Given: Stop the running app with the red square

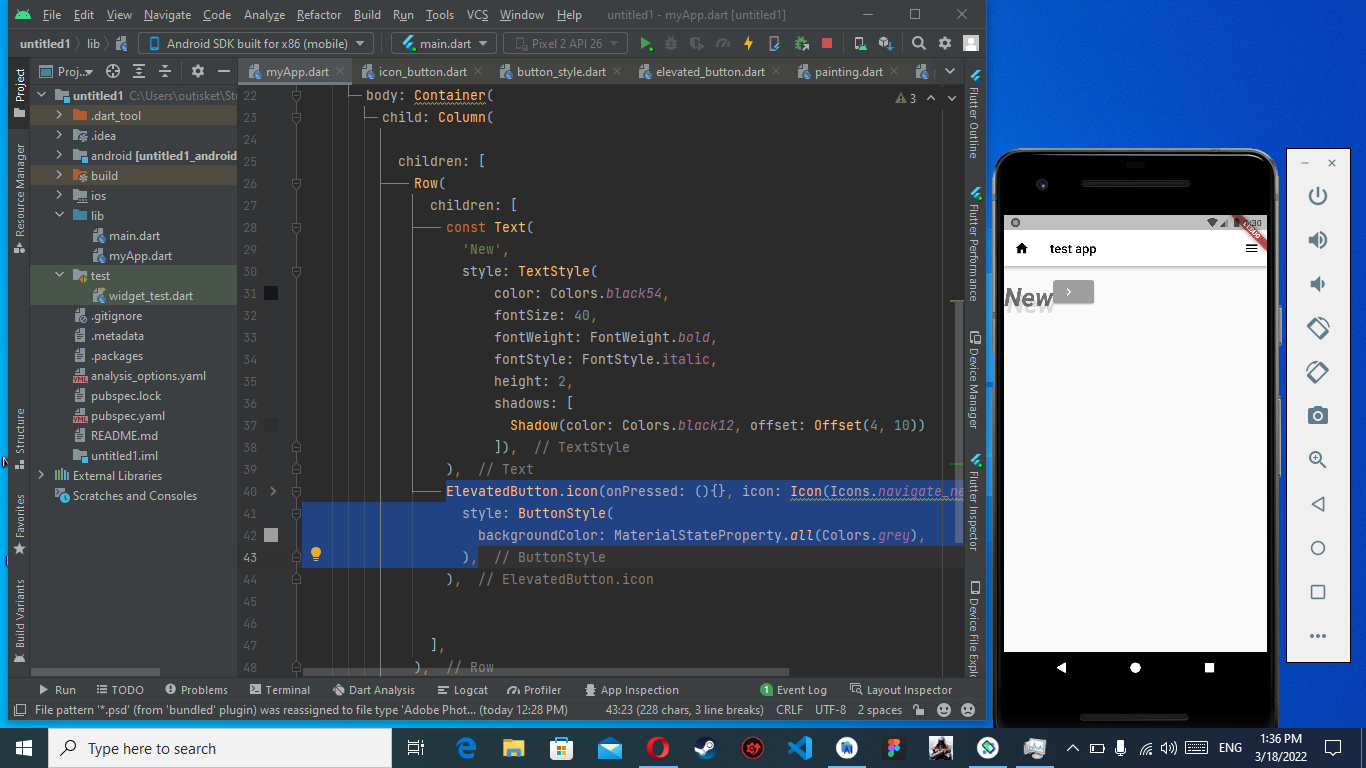Looking at the screenshot, I should [827, 44].
